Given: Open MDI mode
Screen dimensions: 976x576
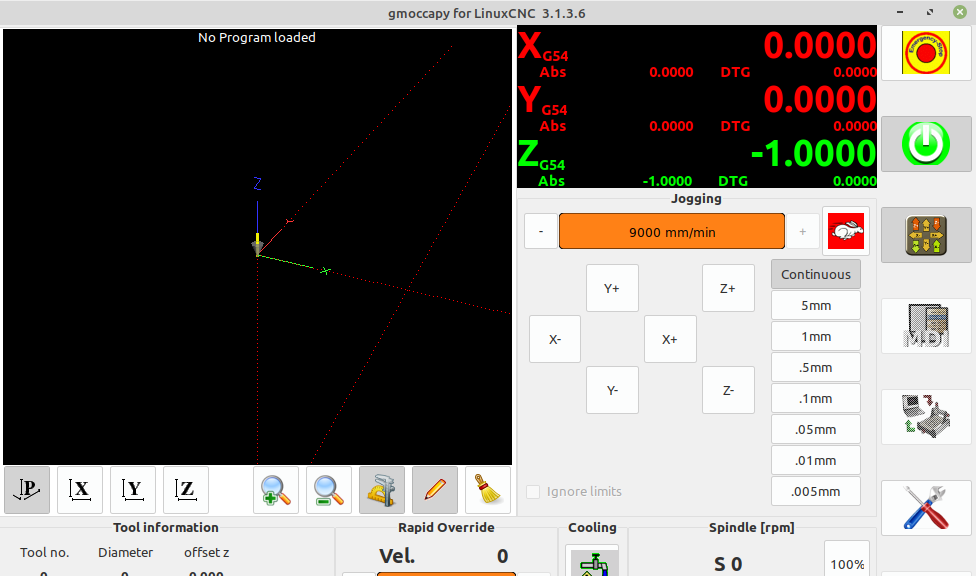Looking at the screenshot, I should point(926,326).
